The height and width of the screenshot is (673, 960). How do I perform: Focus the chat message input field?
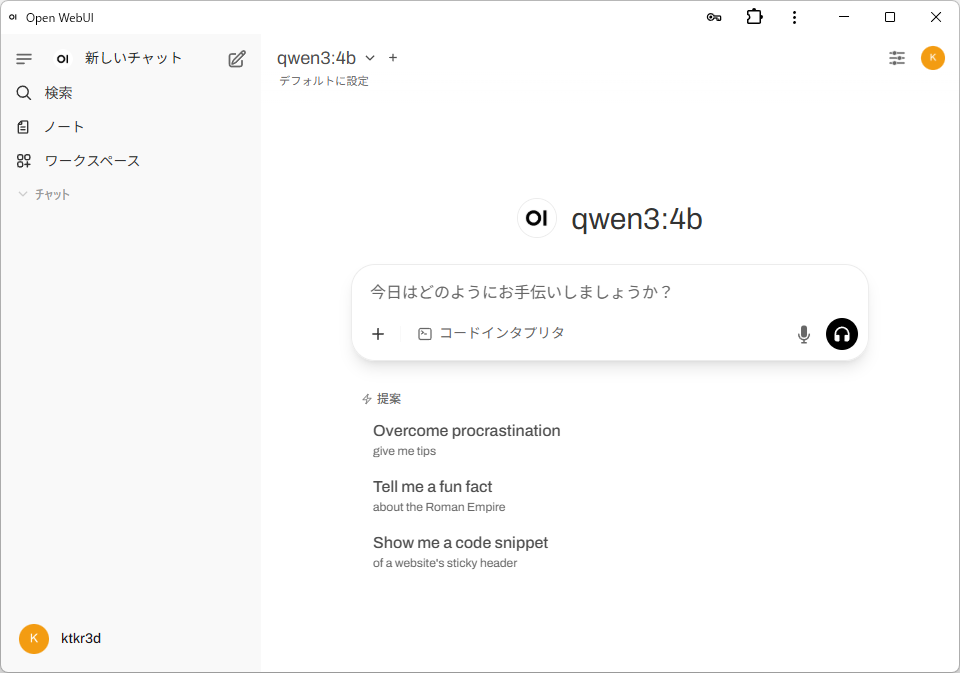point(609,292)
